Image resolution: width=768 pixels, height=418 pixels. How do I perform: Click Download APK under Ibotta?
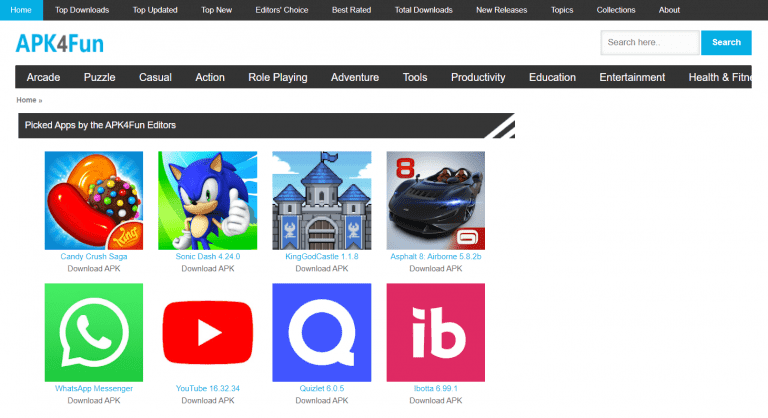(x=435, y=400)
